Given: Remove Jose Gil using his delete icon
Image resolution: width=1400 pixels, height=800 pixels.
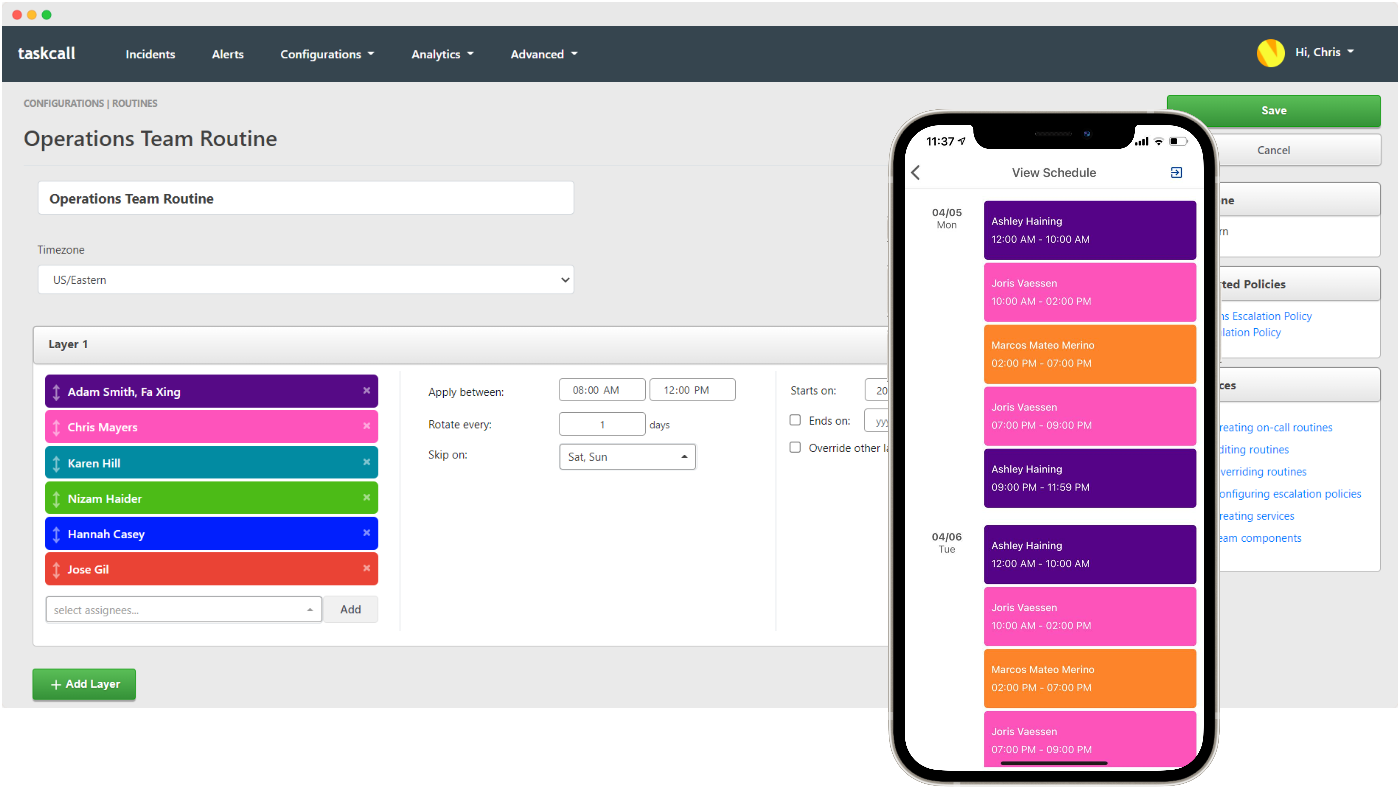Looking at the screenshot, I should (x=367, y=569).
